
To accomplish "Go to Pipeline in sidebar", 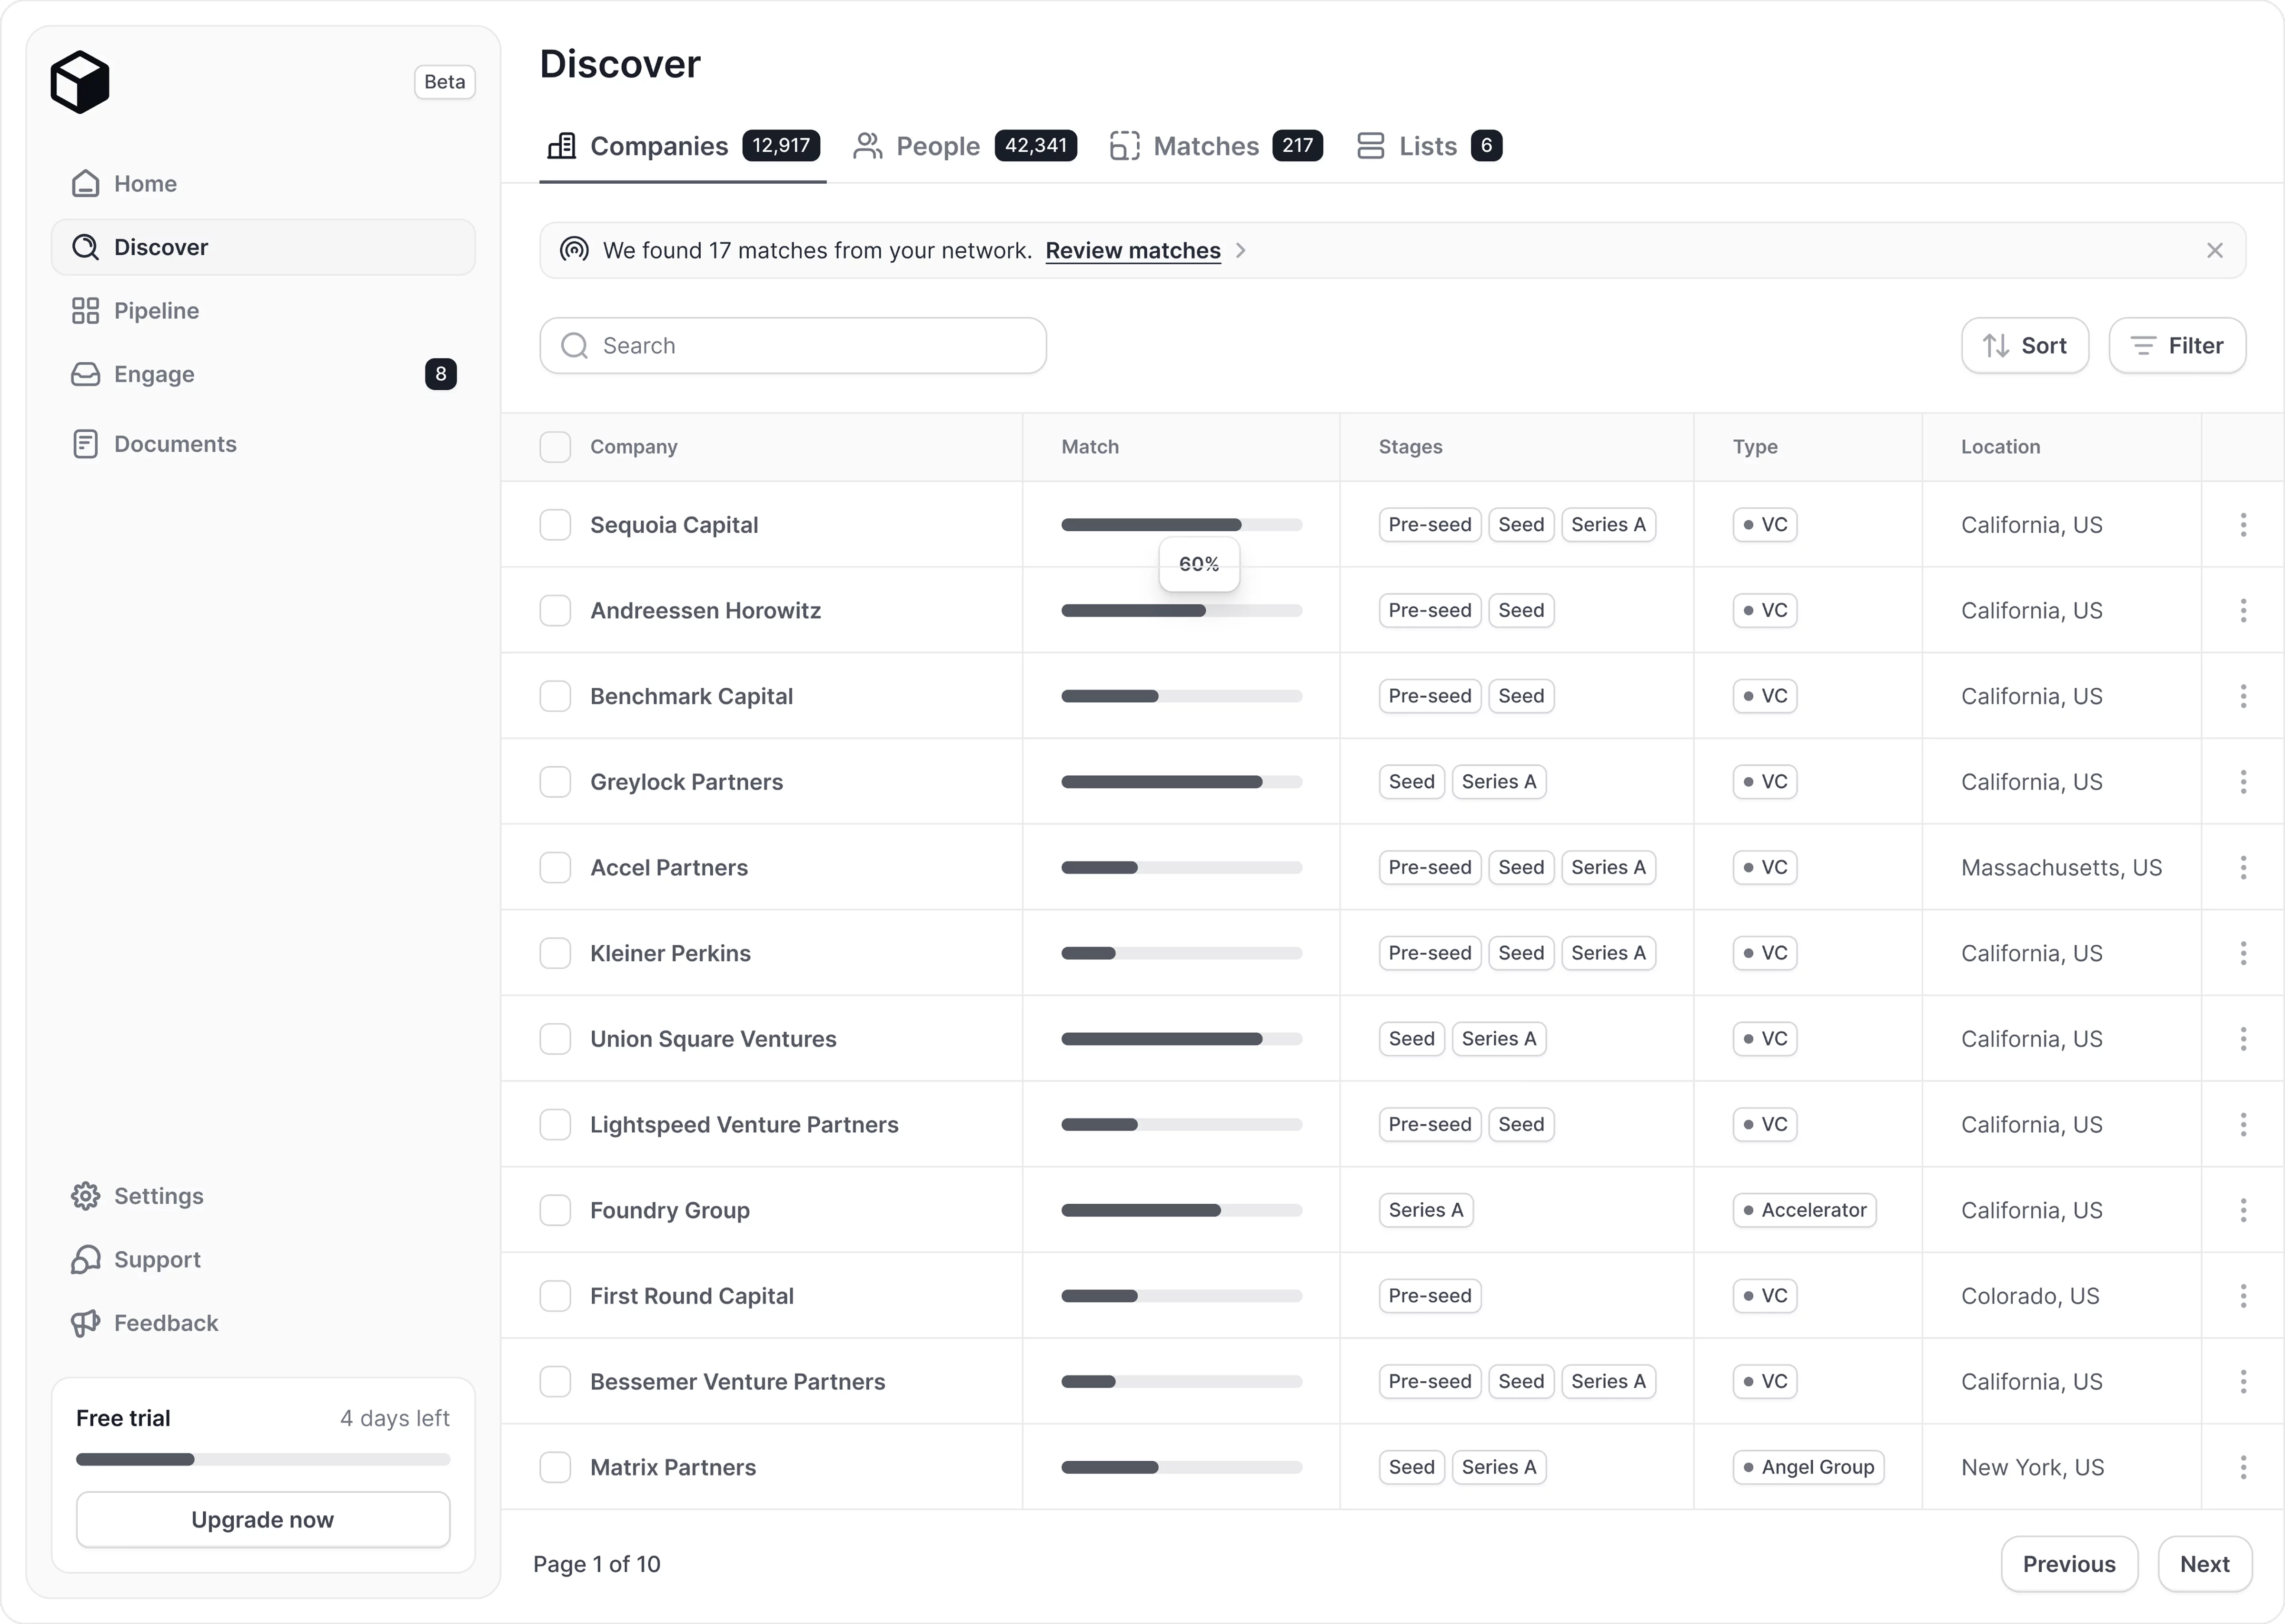I will pos(156,311).
